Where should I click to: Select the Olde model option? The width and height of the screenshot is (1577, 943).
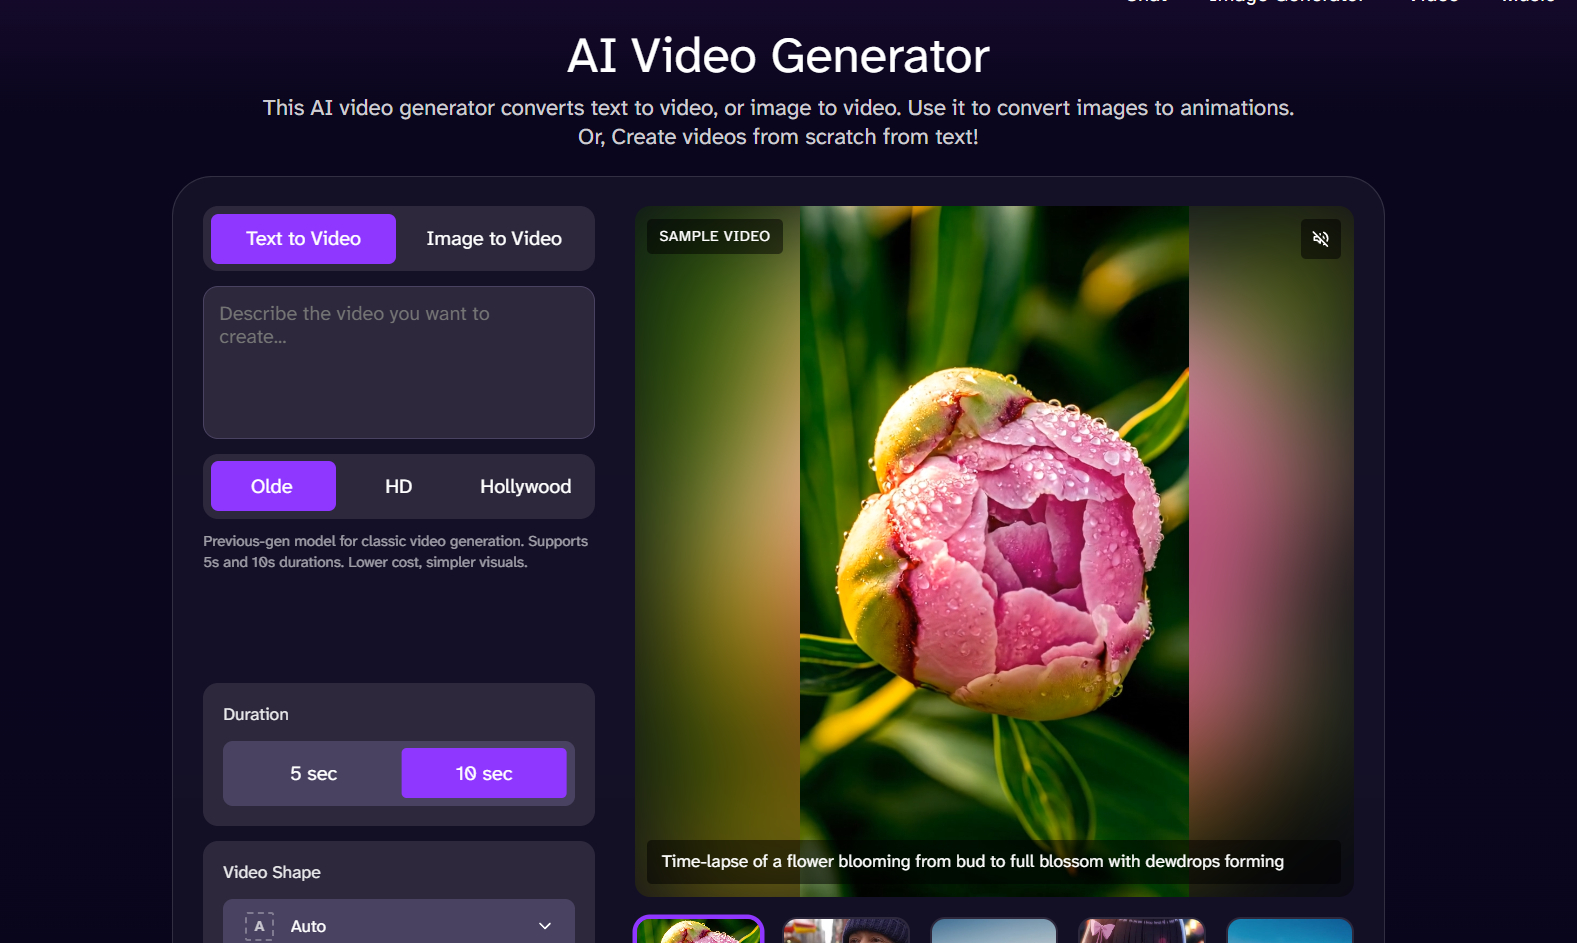coord(273,486)
